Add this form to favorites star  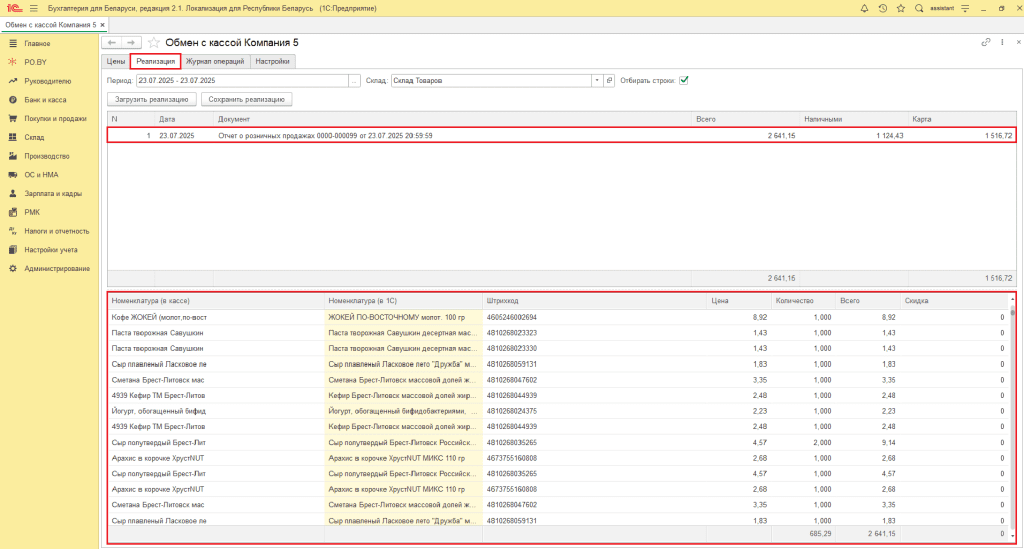[153, 42]
